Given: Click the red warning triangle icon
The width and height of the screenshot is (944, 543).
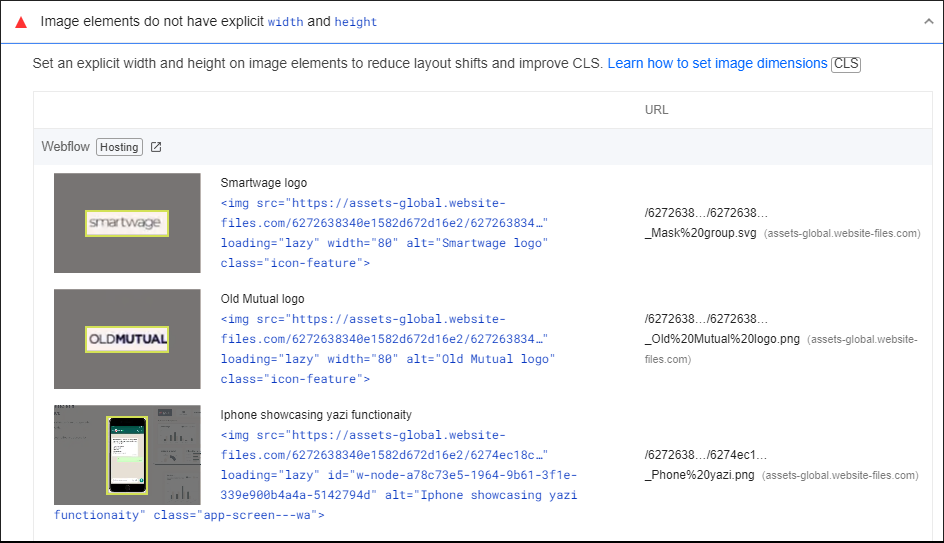Looking at the screenshot, I should coord(21,22).
